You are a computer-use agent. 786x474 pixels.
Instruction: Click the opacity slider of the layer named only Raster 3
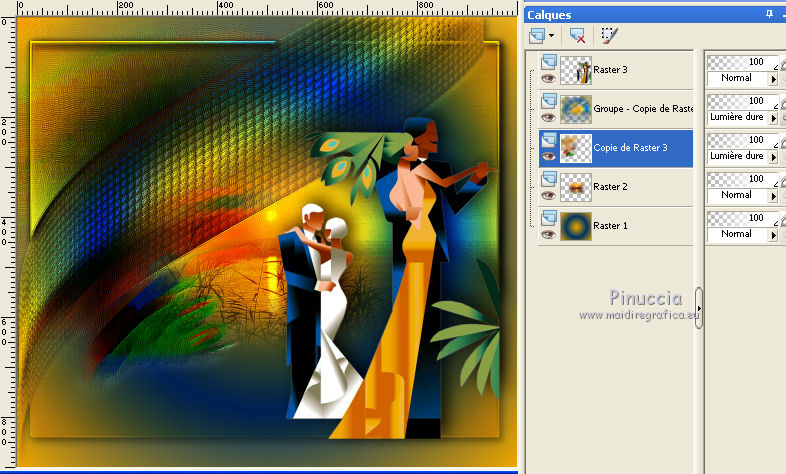[x=742, y=62]
